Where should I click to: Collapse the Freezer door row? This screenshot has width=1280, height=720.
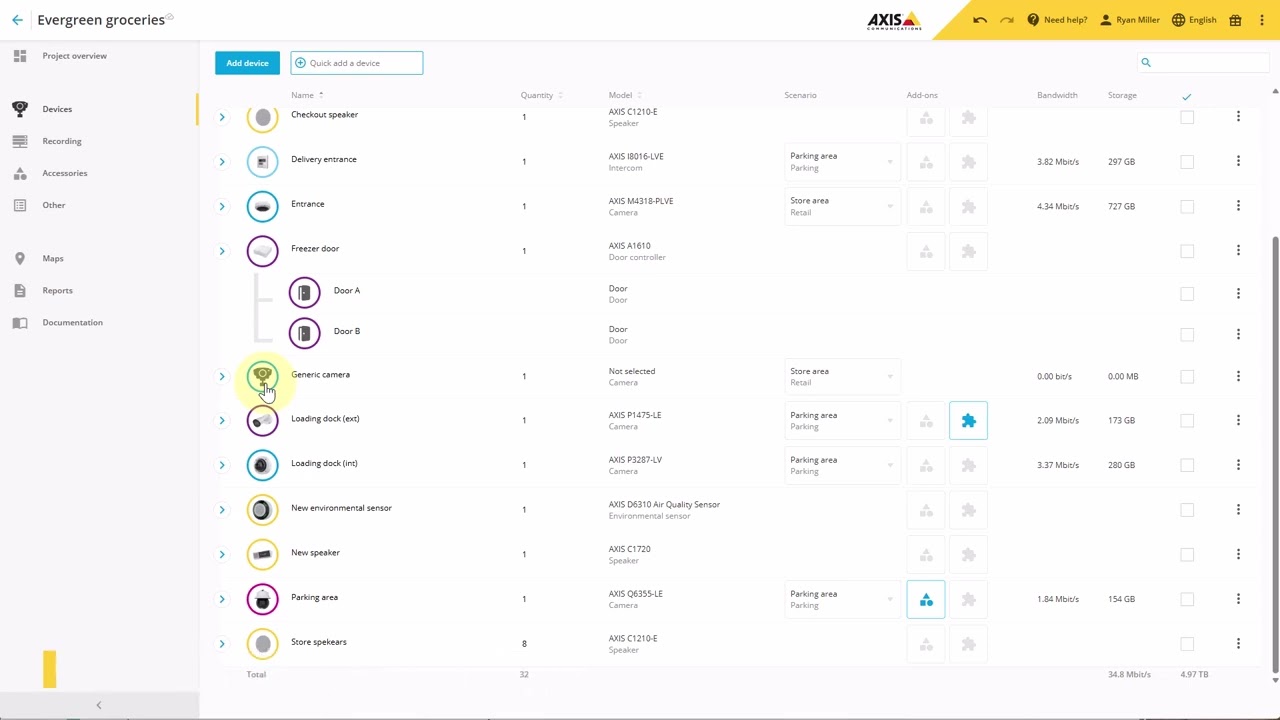[222, 250]
